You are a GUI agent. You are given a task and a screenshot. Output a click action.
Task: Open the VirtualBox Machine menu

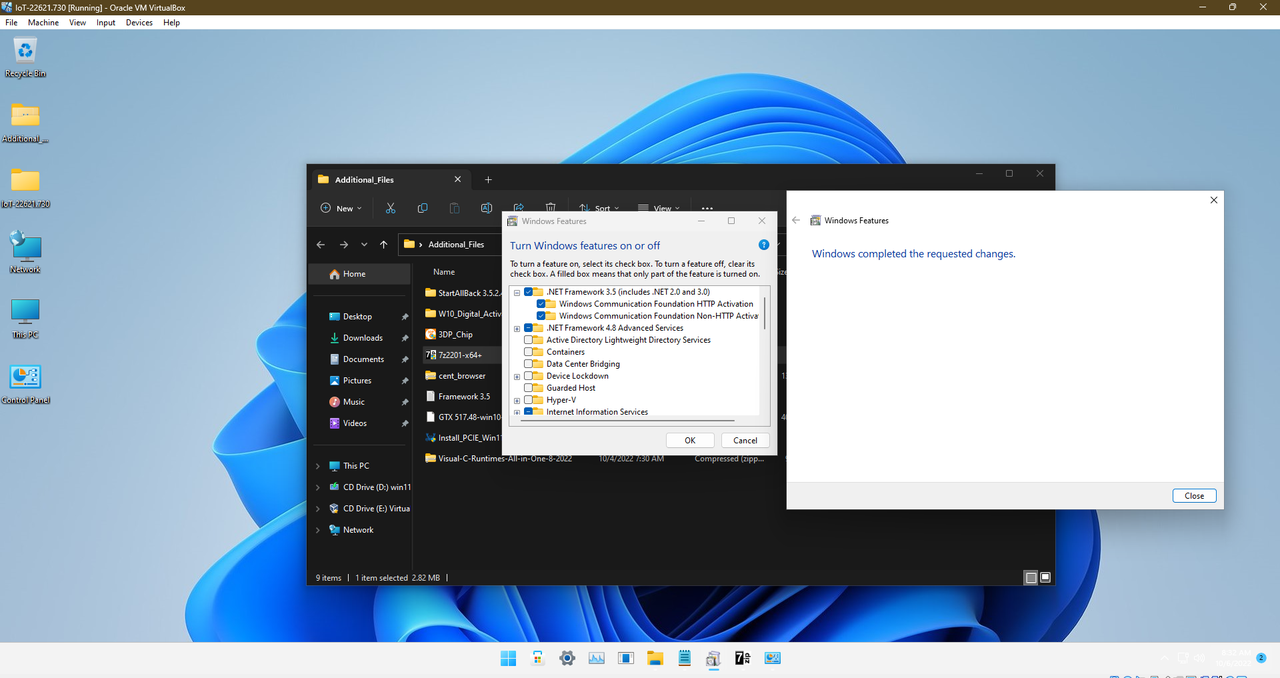pos(43,22)
